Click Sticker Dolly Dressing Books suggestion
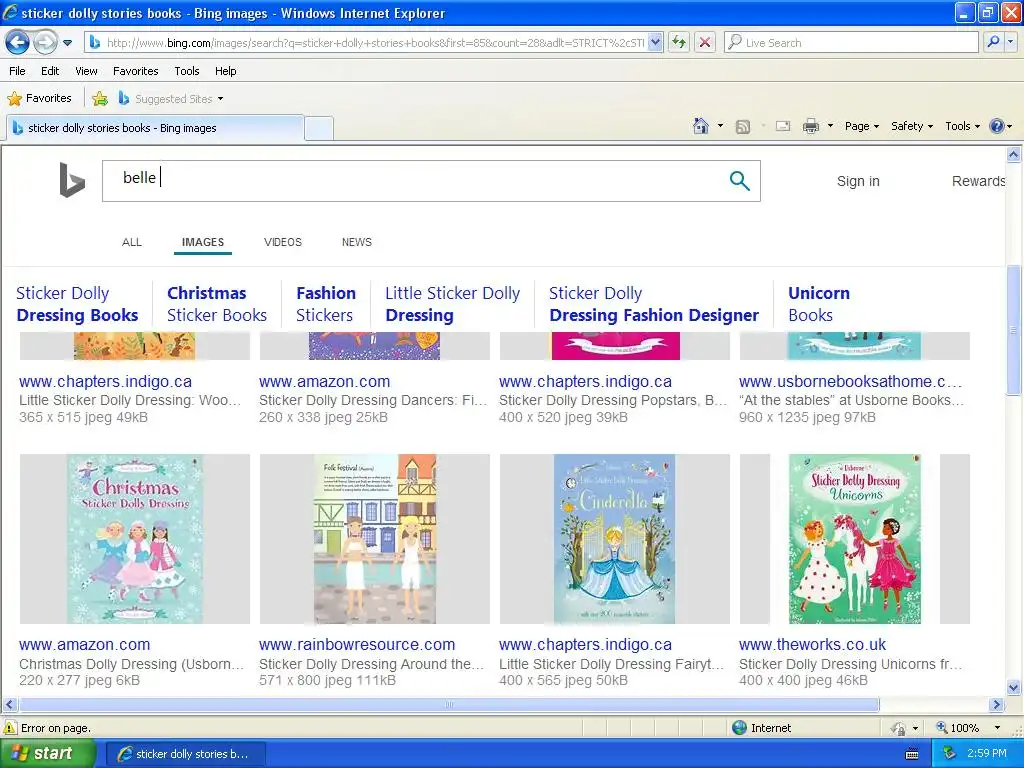 click(x=77, y=304)
